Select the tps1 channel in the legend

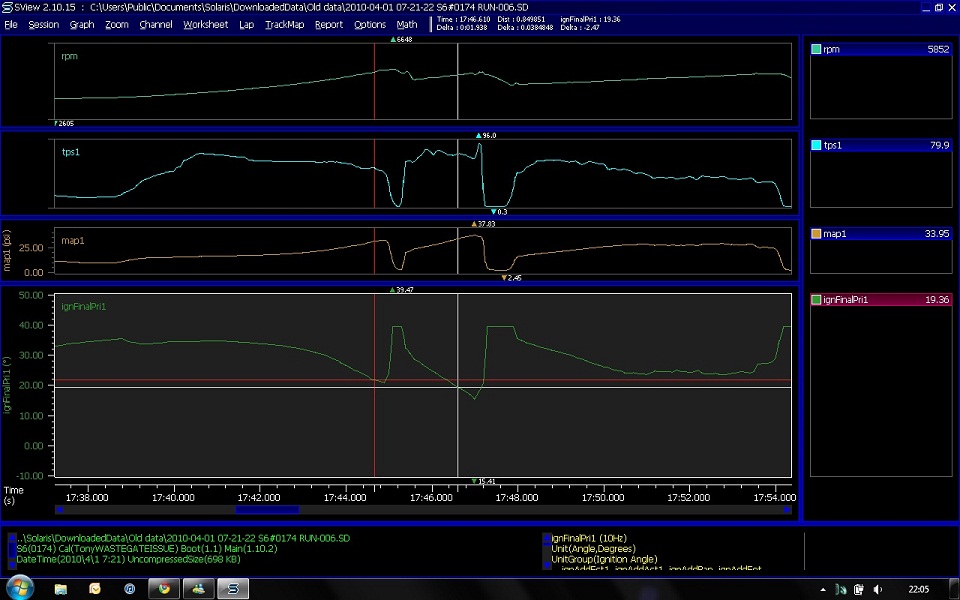point(881,145)
